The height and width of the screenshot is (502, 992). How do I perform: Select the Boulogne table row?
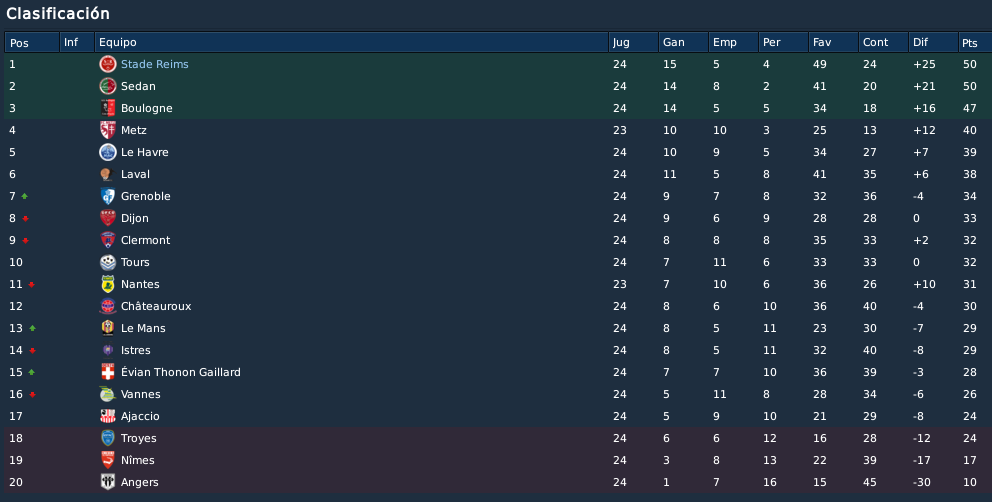click(x=498, y=108)
